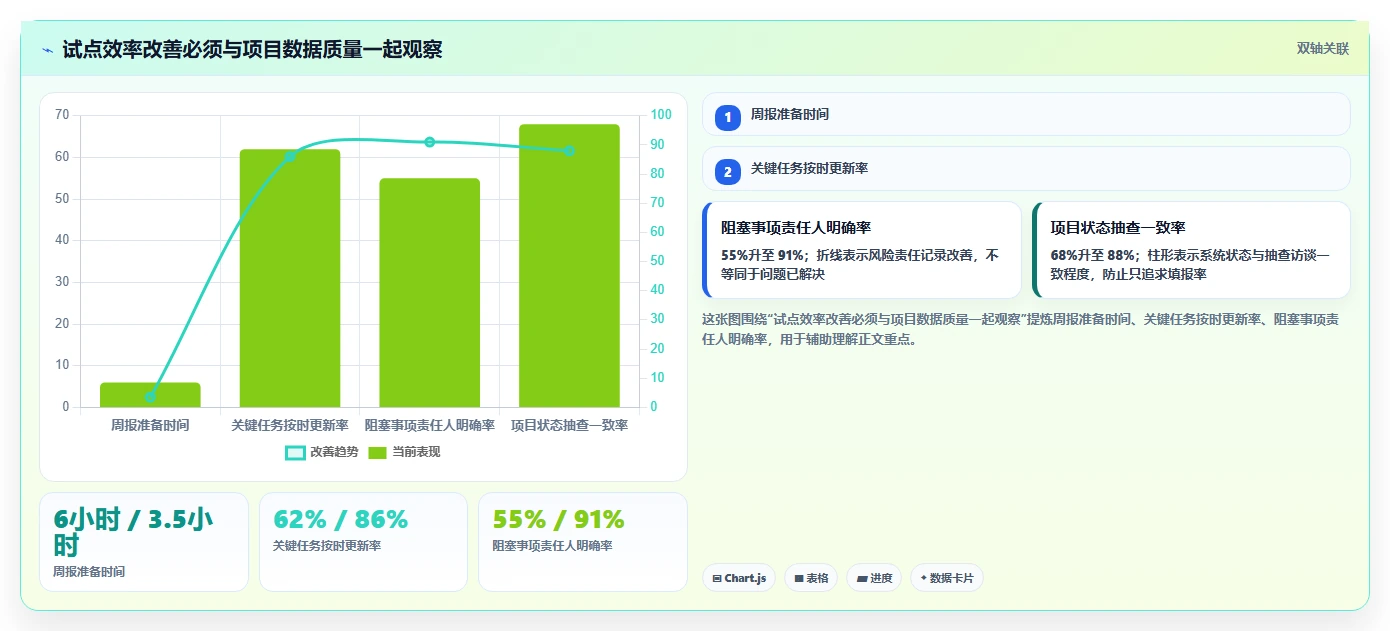The image size is (1390, 631).
Task: Click line point on 关键任务按时更新率 bar
Action: click(290, 156)
